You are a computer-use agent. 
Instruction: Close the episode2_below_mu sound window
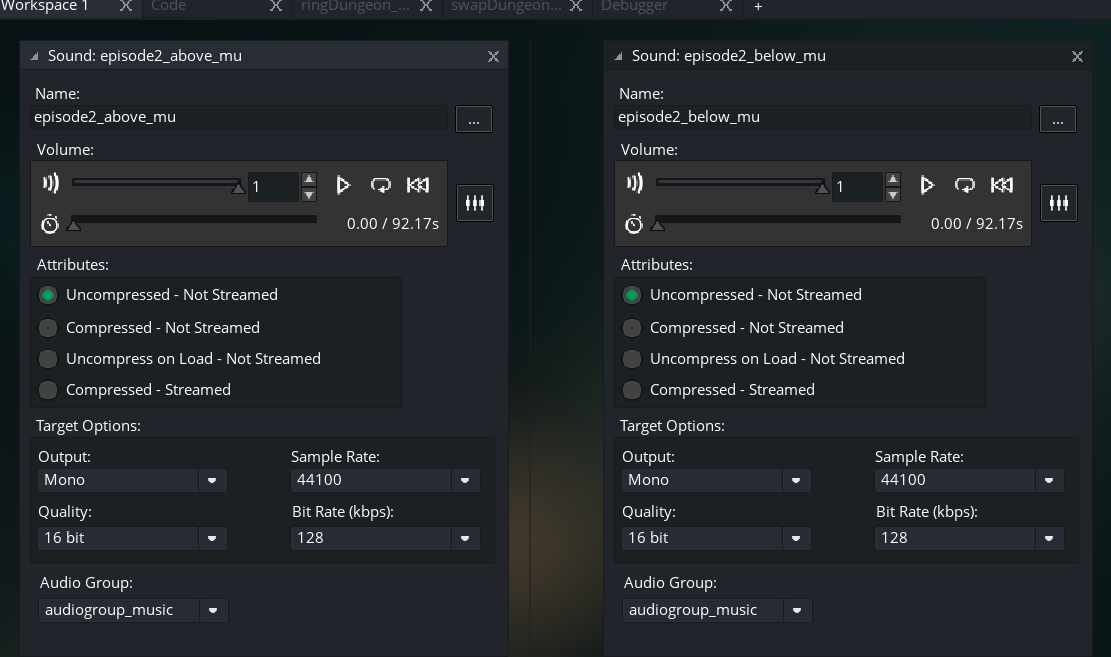tap(1077, 57)
